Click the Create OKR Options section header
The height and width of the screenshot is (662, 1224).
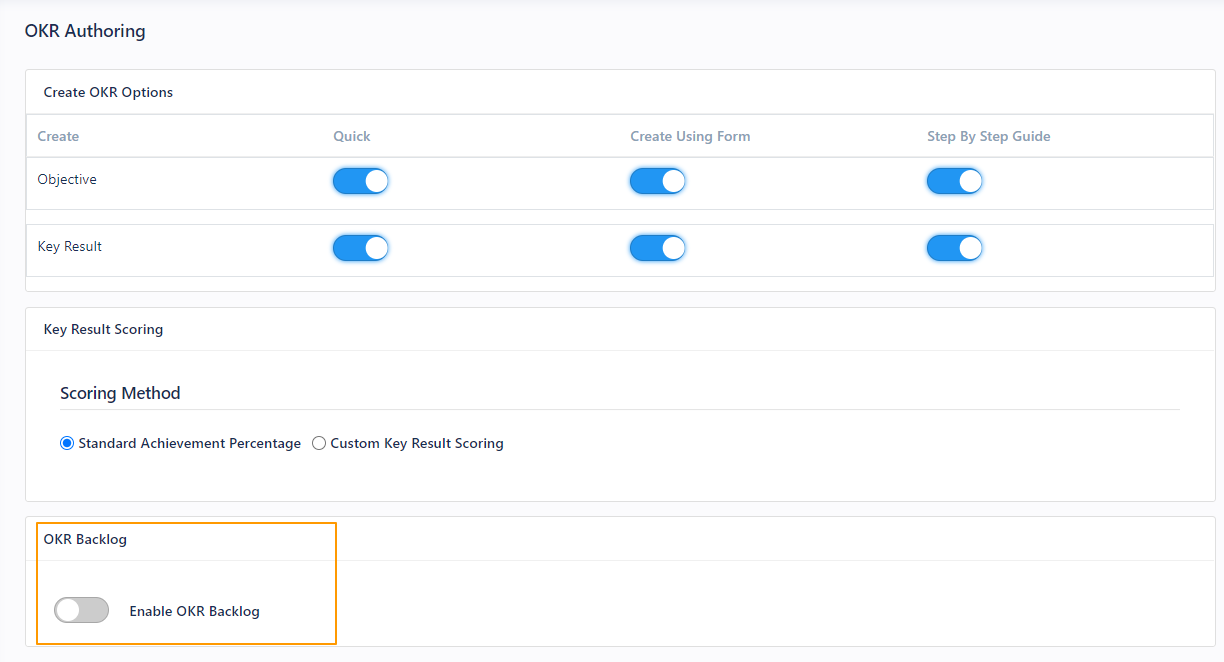pos(108,91)
